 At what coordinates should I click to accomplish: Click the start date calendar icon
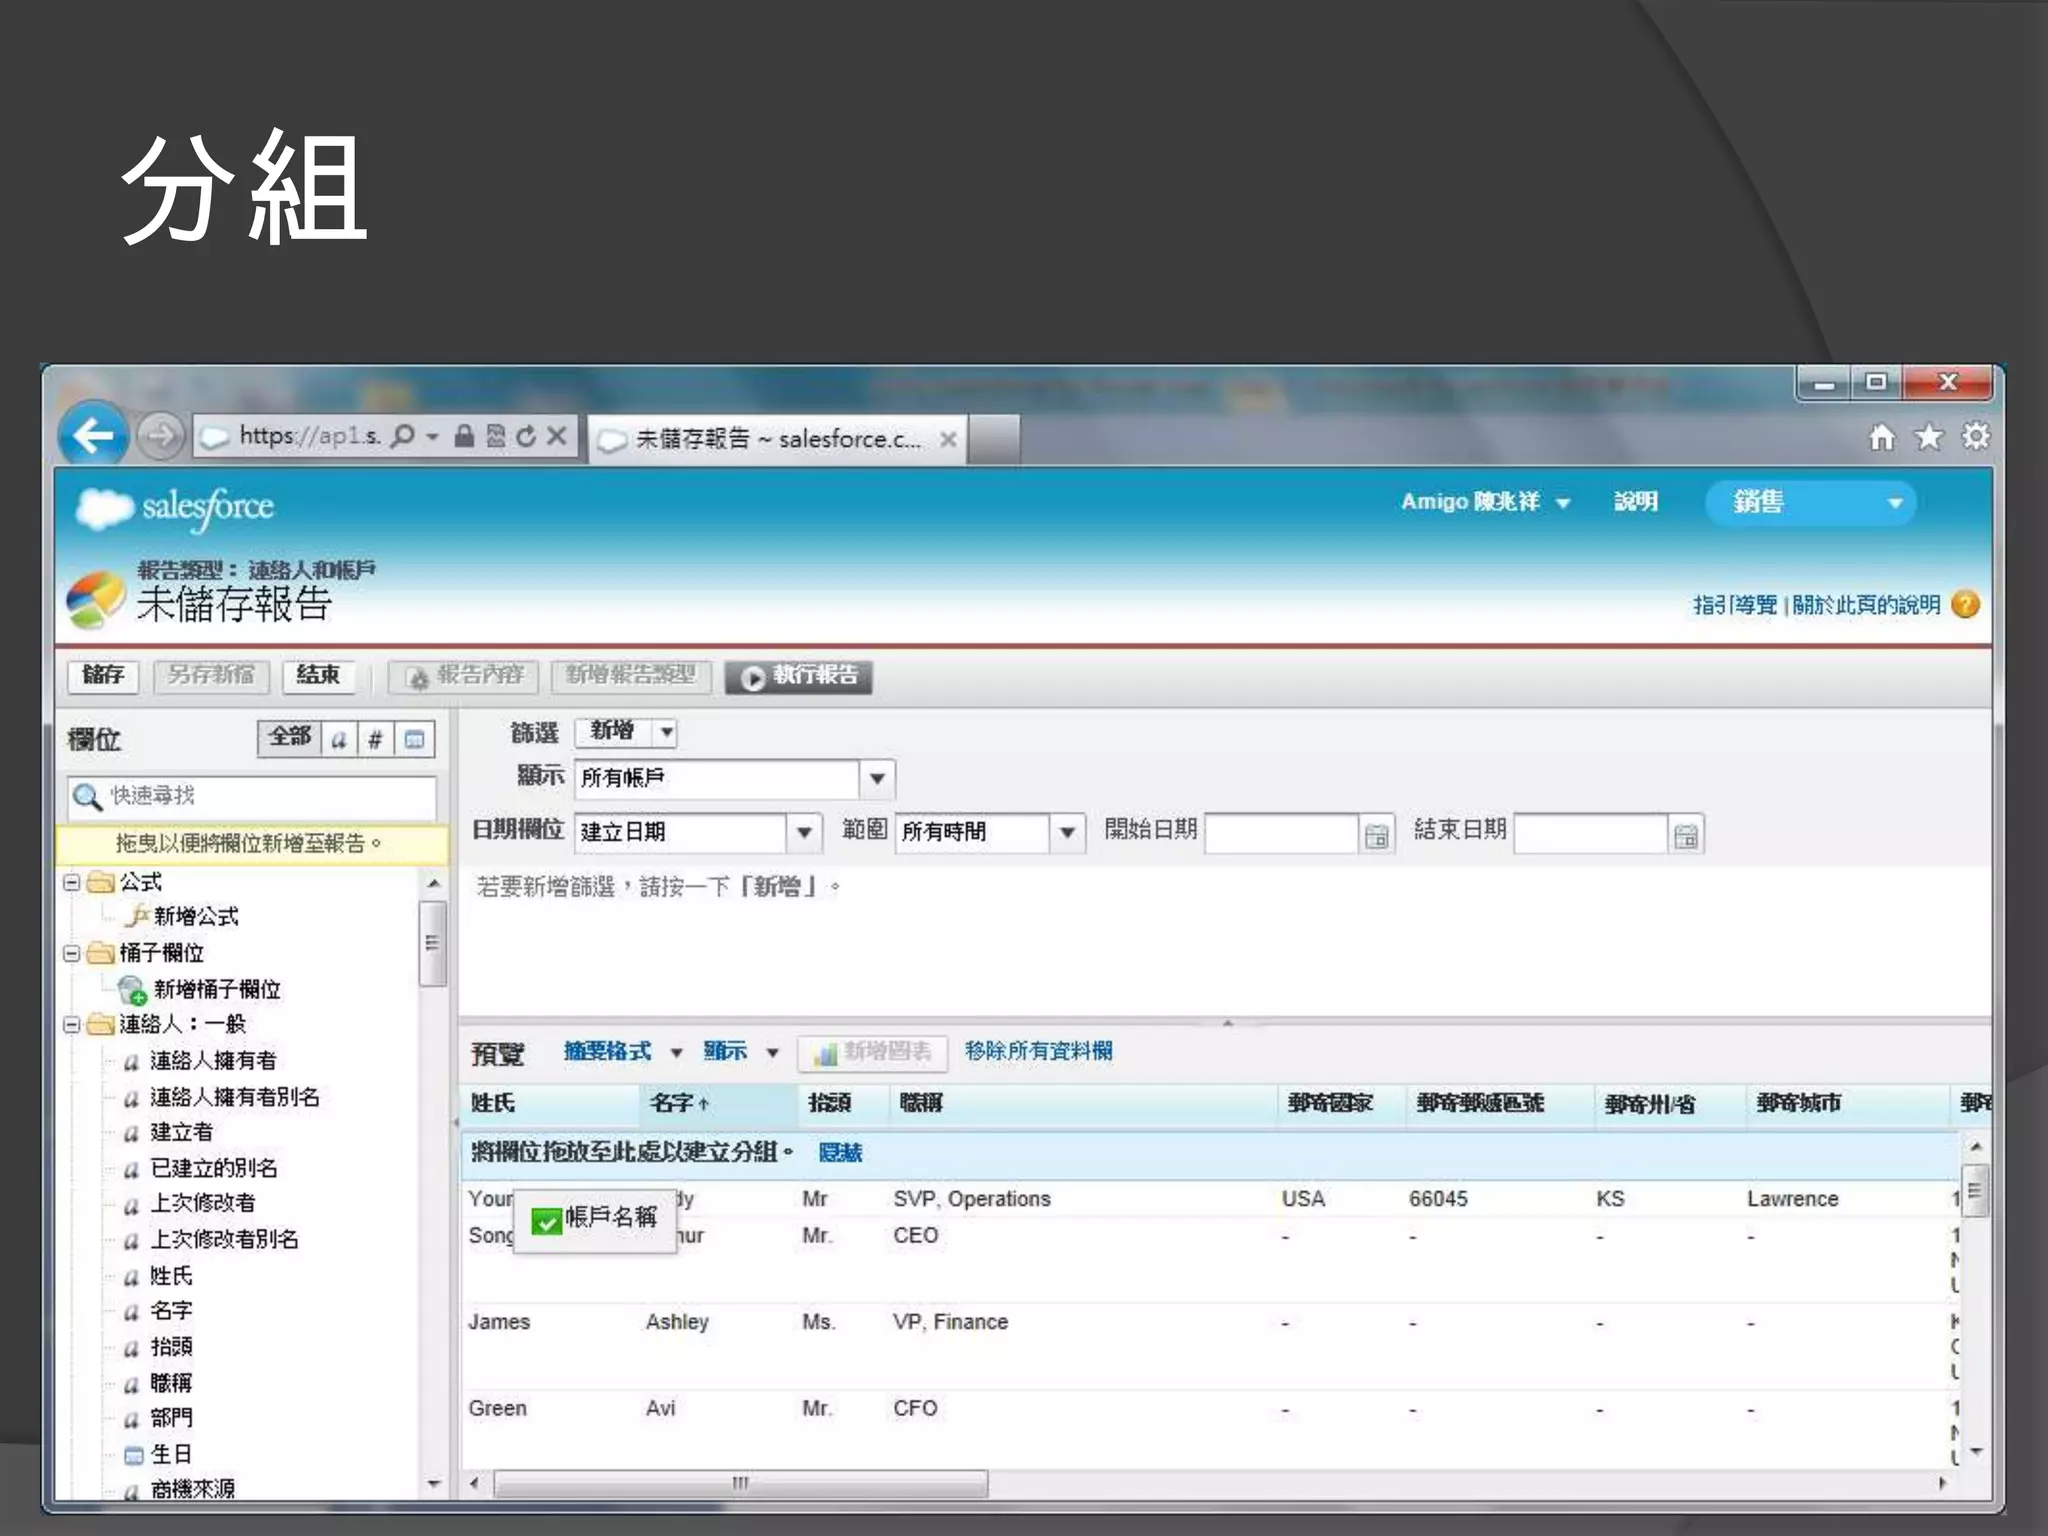click(x=1376, y=835)
